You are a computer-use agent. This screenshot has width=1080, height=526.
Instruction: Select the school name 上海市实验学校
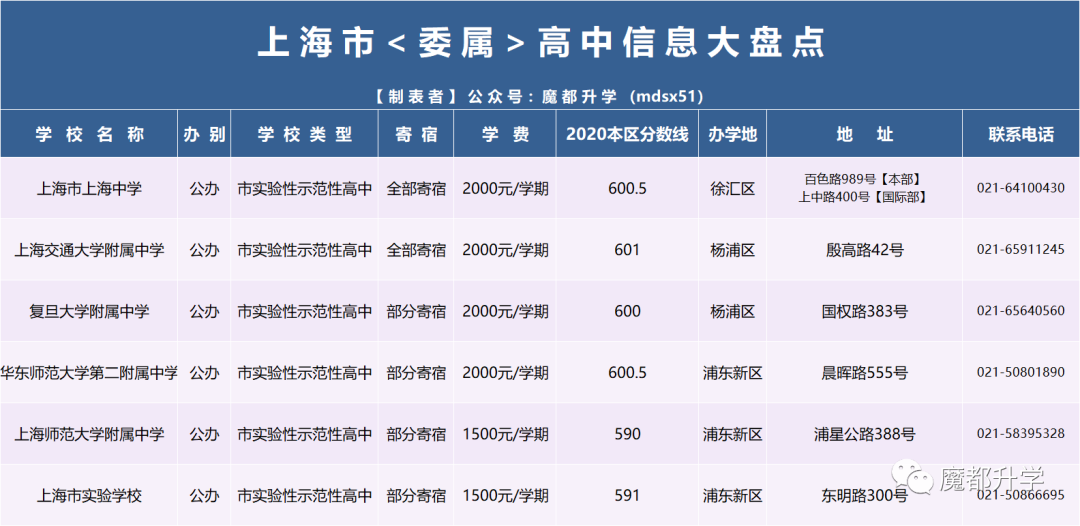(x=89, y=496)
